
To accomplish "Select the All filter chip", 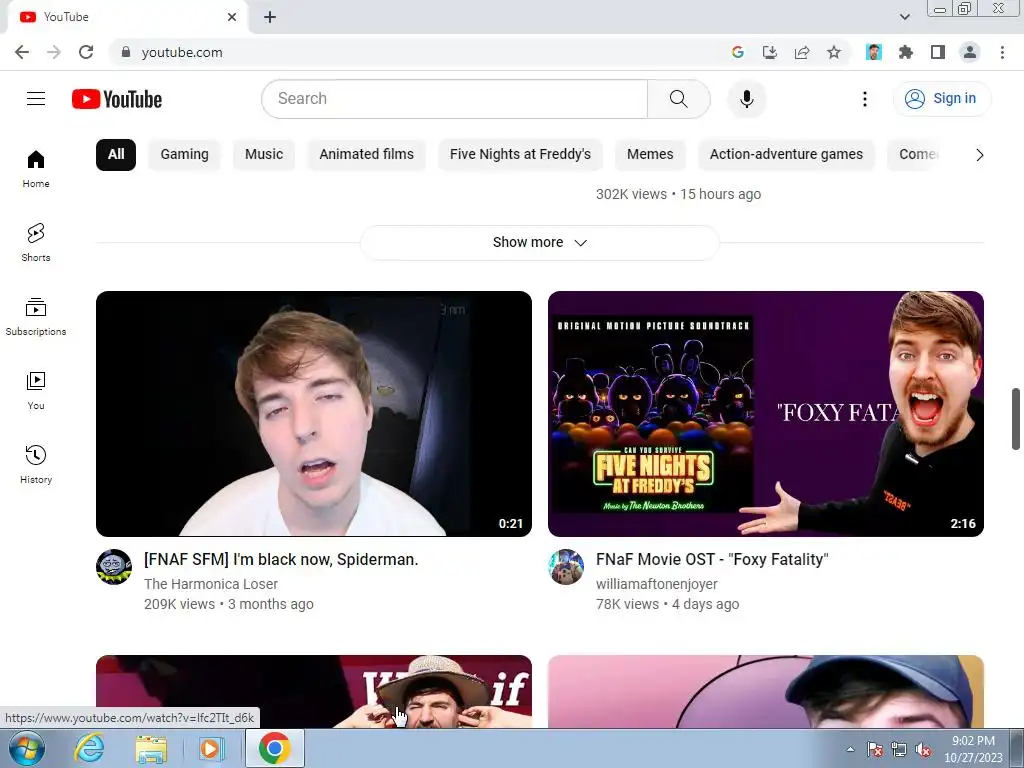I will (116, 155).
